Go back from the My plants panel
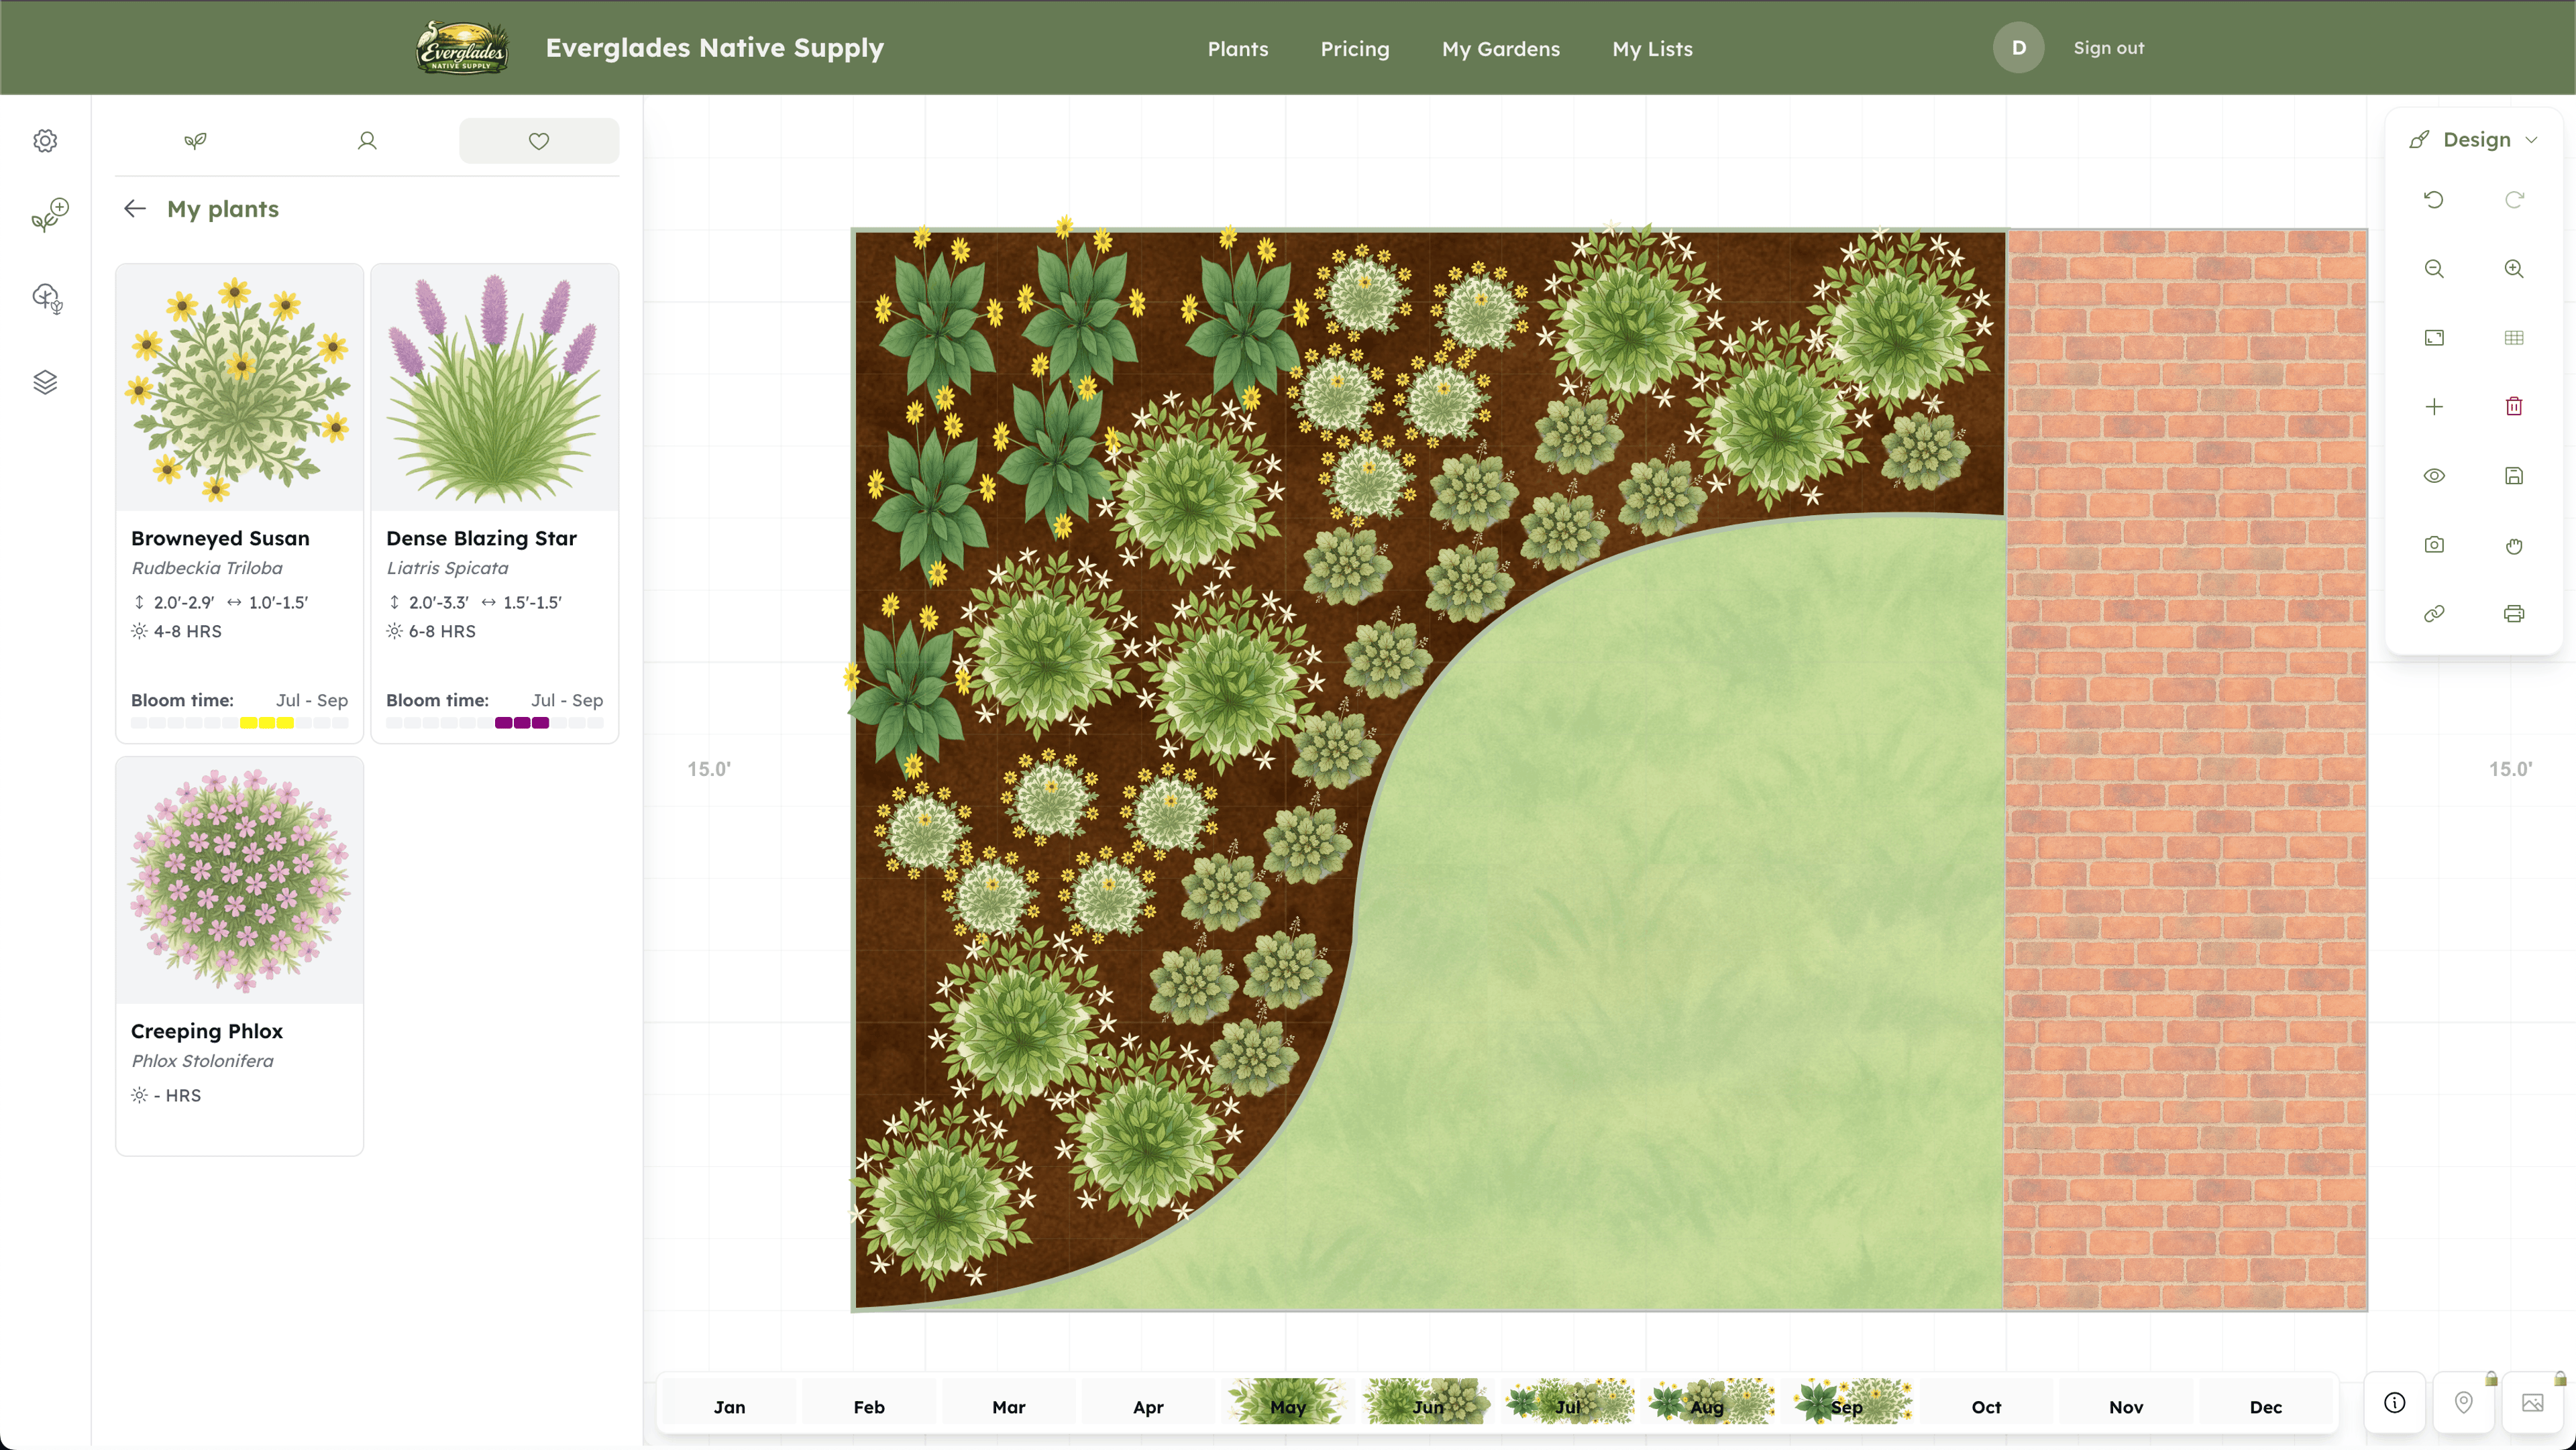This screenshot has width=2576, height=1450. tap(135, 208)
